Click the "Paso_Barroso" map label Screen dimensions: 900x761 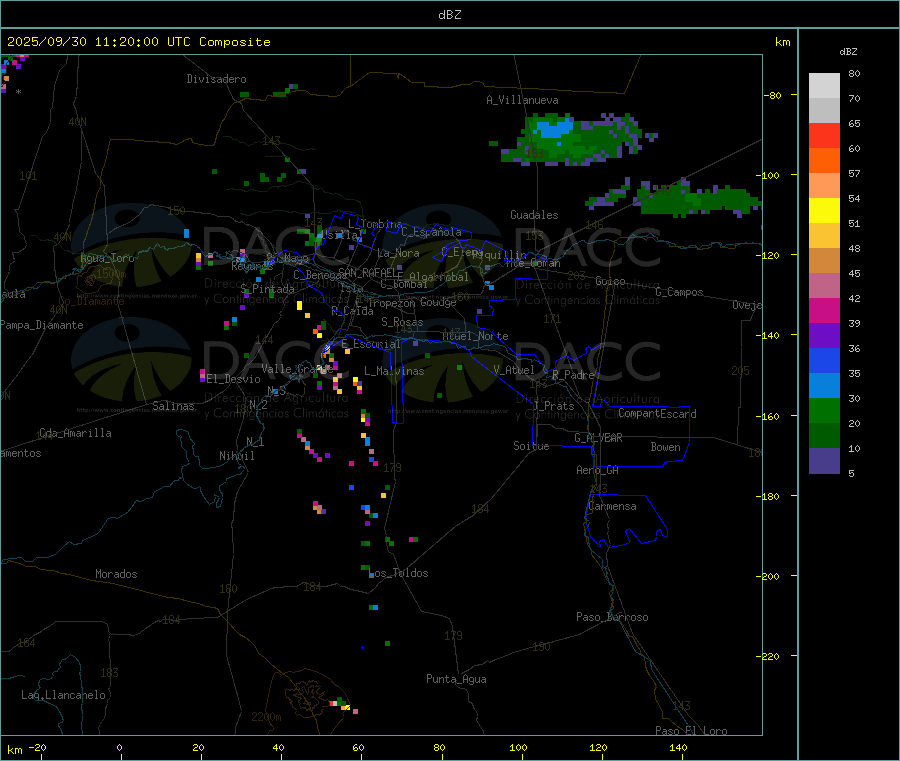tap(612, 618)
